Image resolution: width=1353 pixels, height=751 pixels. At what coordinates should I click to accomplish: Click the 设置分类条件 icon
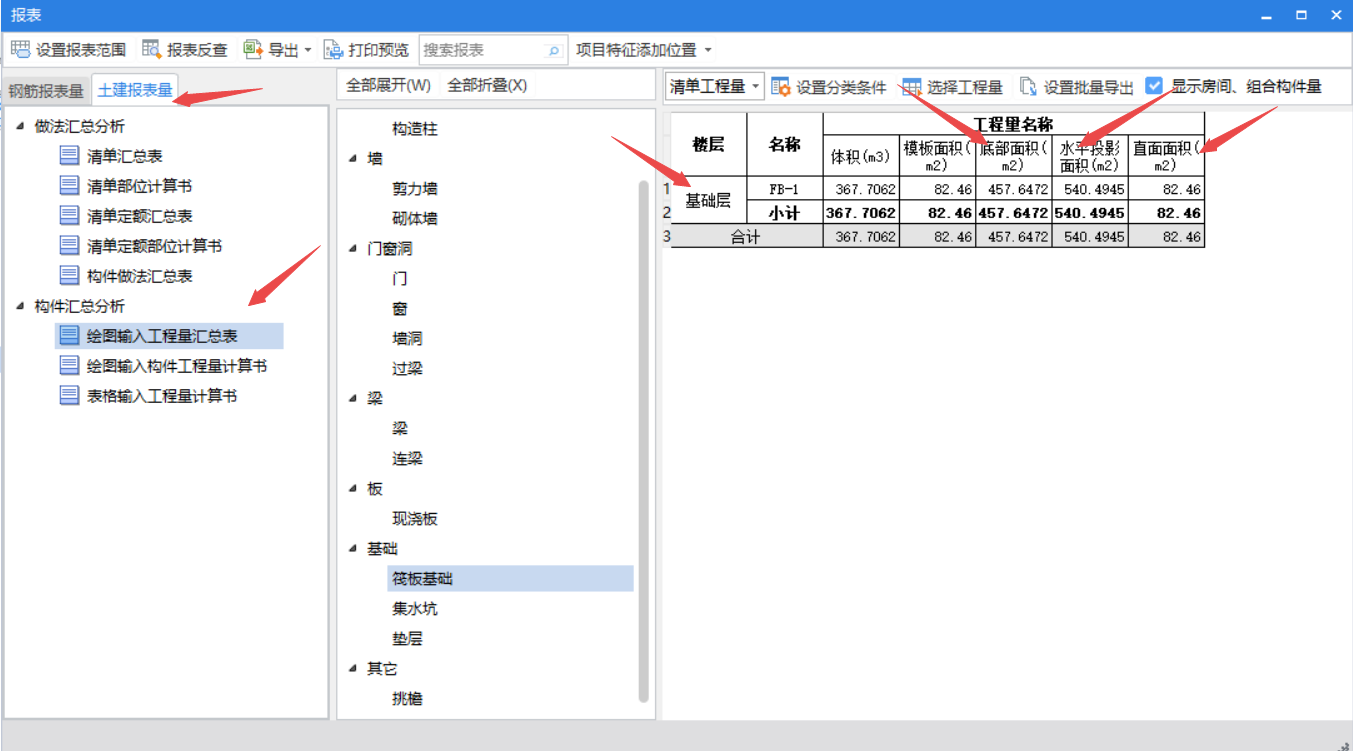[781, 87]
